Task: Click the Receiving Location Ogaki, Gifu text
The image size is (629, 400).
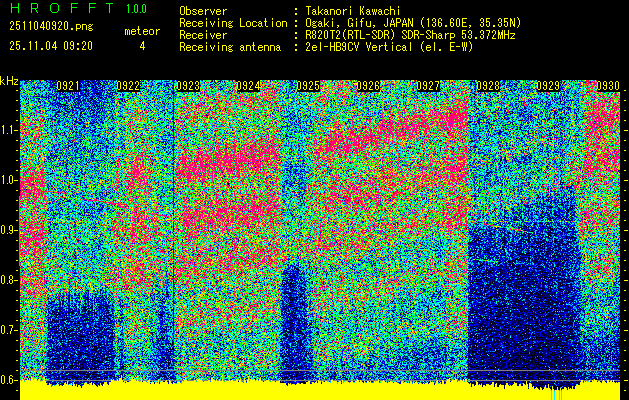Action: 413,23
